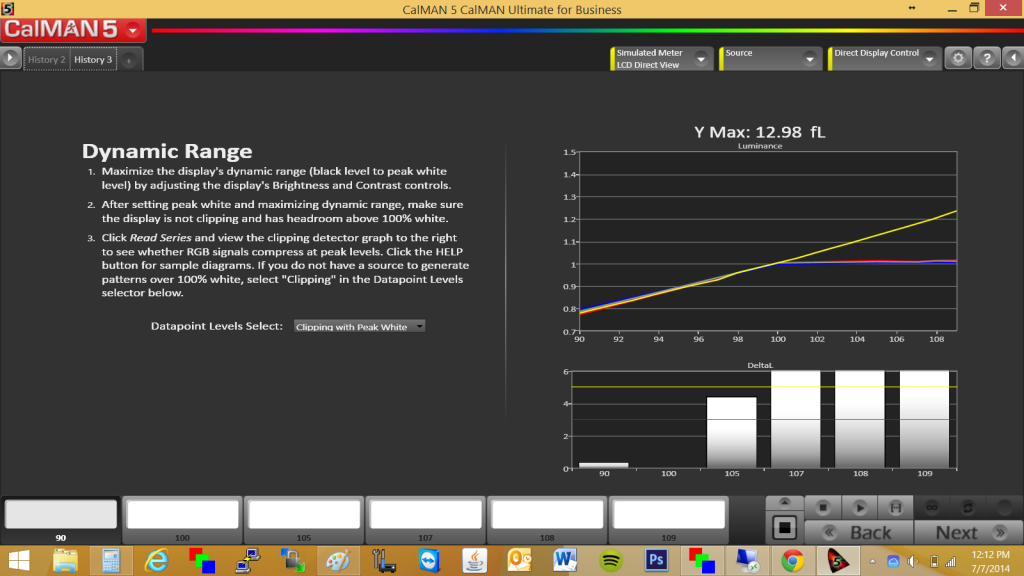Screen dimensions: 1024x576
Task: Click the refresh cycle icon
Action: pos(968,507)
